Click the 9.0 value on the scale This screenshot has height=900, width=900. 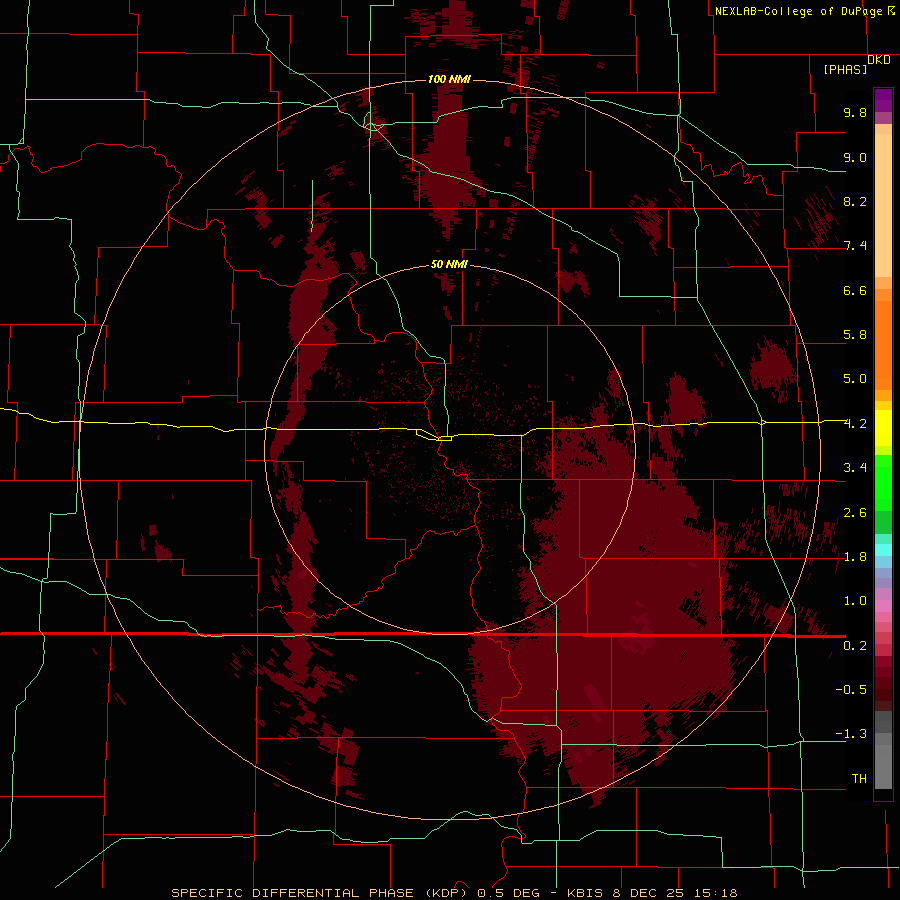pyautogui.click(x=855, y=157)
